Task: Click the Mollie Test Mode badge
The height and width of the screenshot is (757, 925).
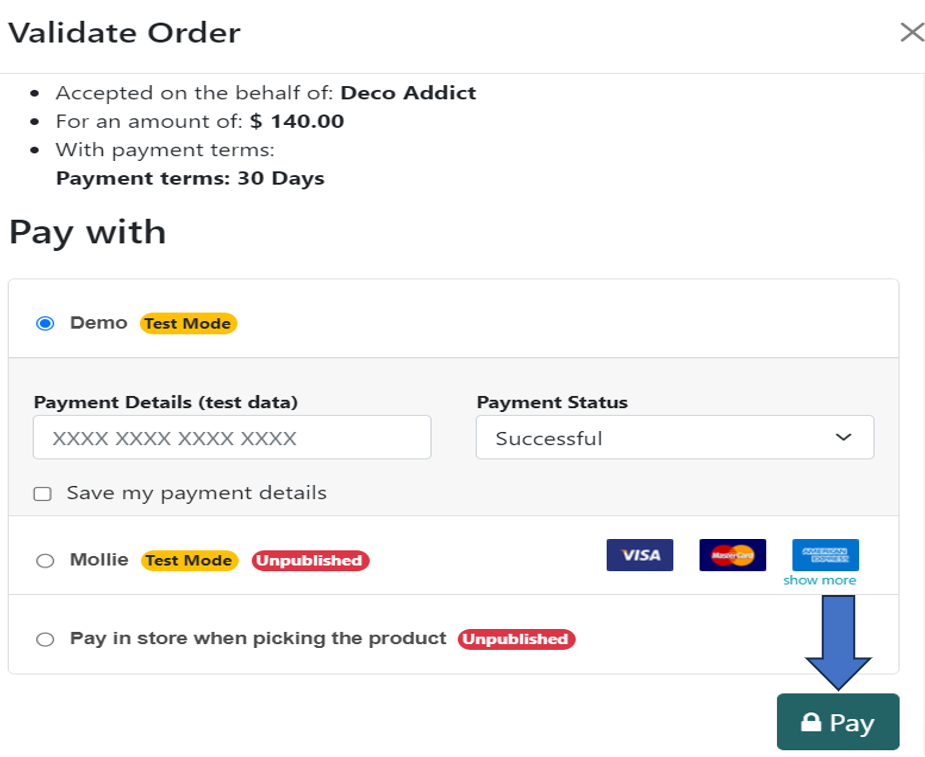Action: (x=189, y=561)
